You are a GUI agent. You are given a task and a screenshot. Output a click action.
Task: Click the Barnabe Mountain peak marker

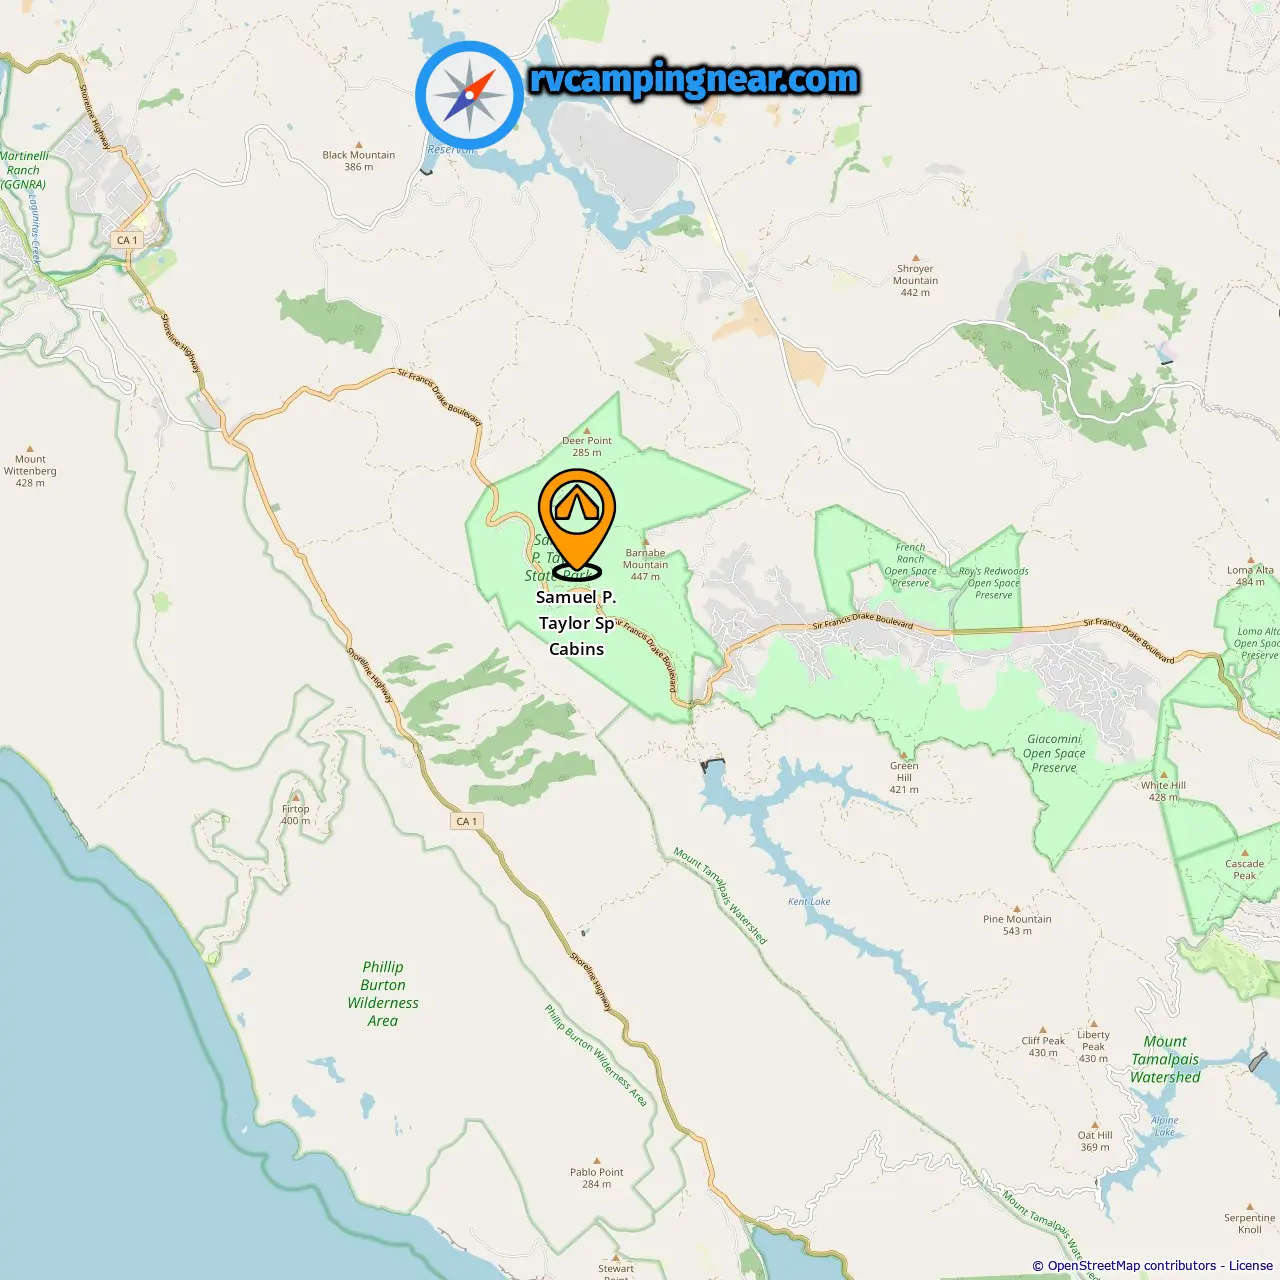pyautogui.click(x=645, y=542)
